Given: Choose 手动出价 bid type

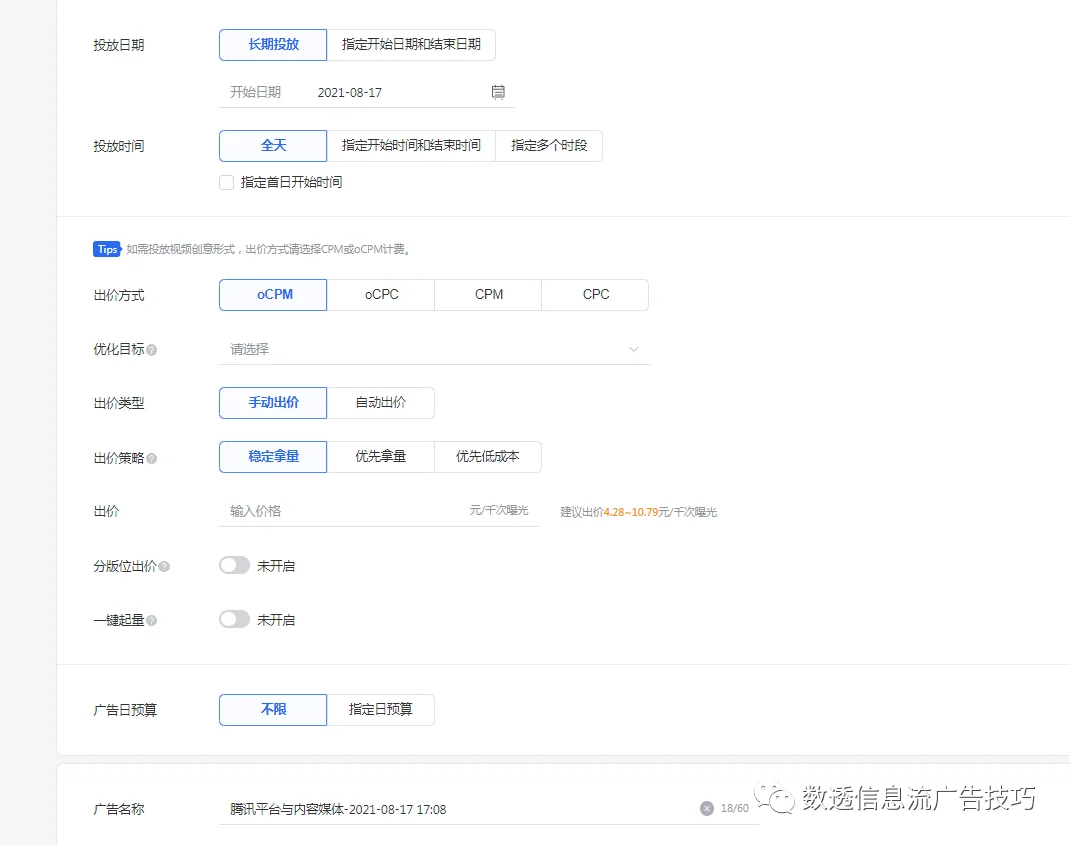Looking at the screenshot, I should [x=273, y=403].
